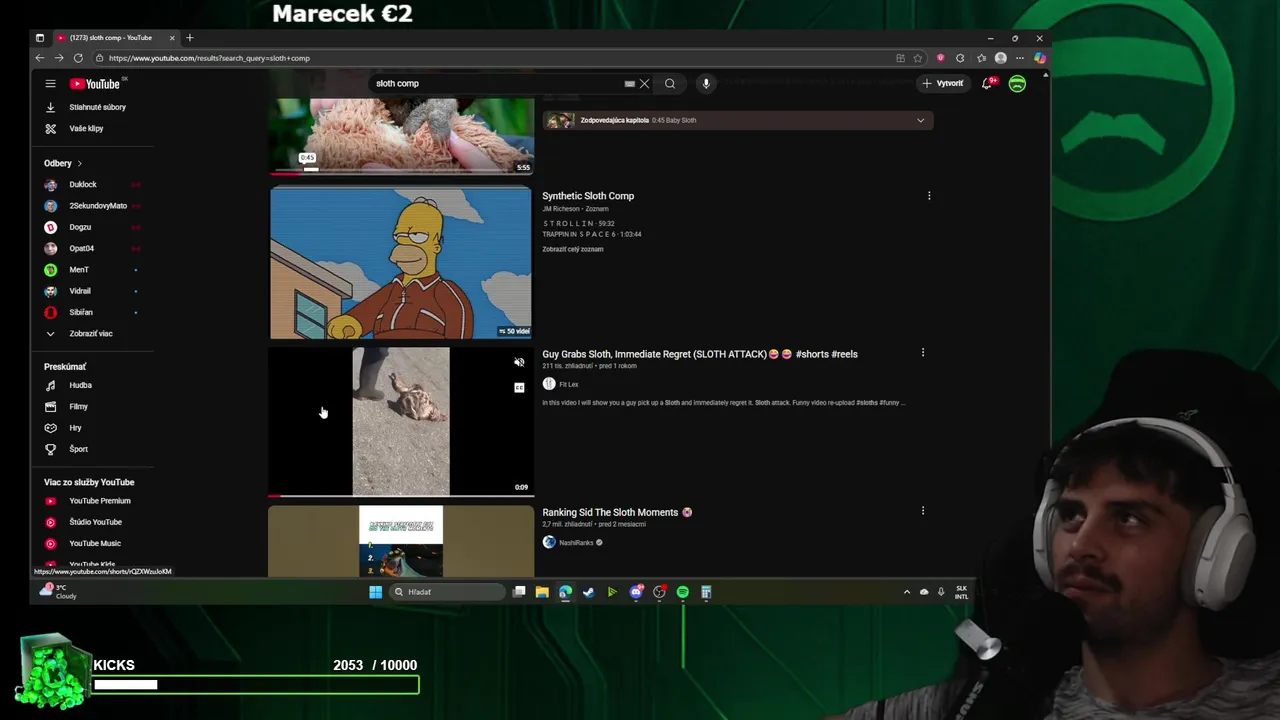Viewport: 1280px width, 720px height.
Task: Open Sibiřan channel subscription
Action: pos(81,312)
